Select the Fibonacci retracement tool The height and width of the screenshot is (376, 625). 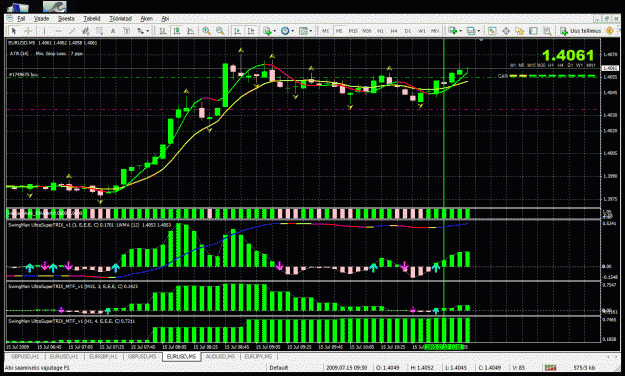99,31
